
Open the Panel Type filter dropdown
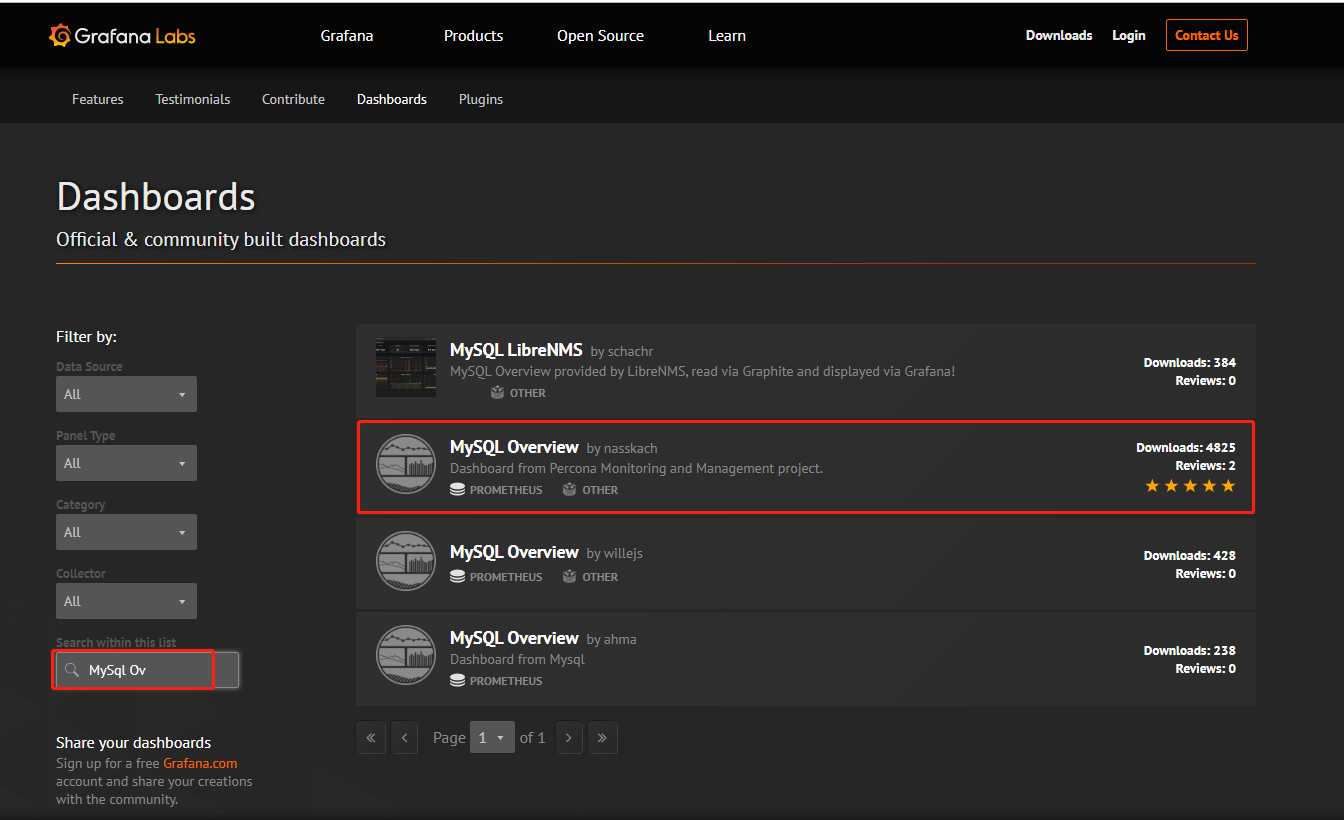tap(126, 463)
